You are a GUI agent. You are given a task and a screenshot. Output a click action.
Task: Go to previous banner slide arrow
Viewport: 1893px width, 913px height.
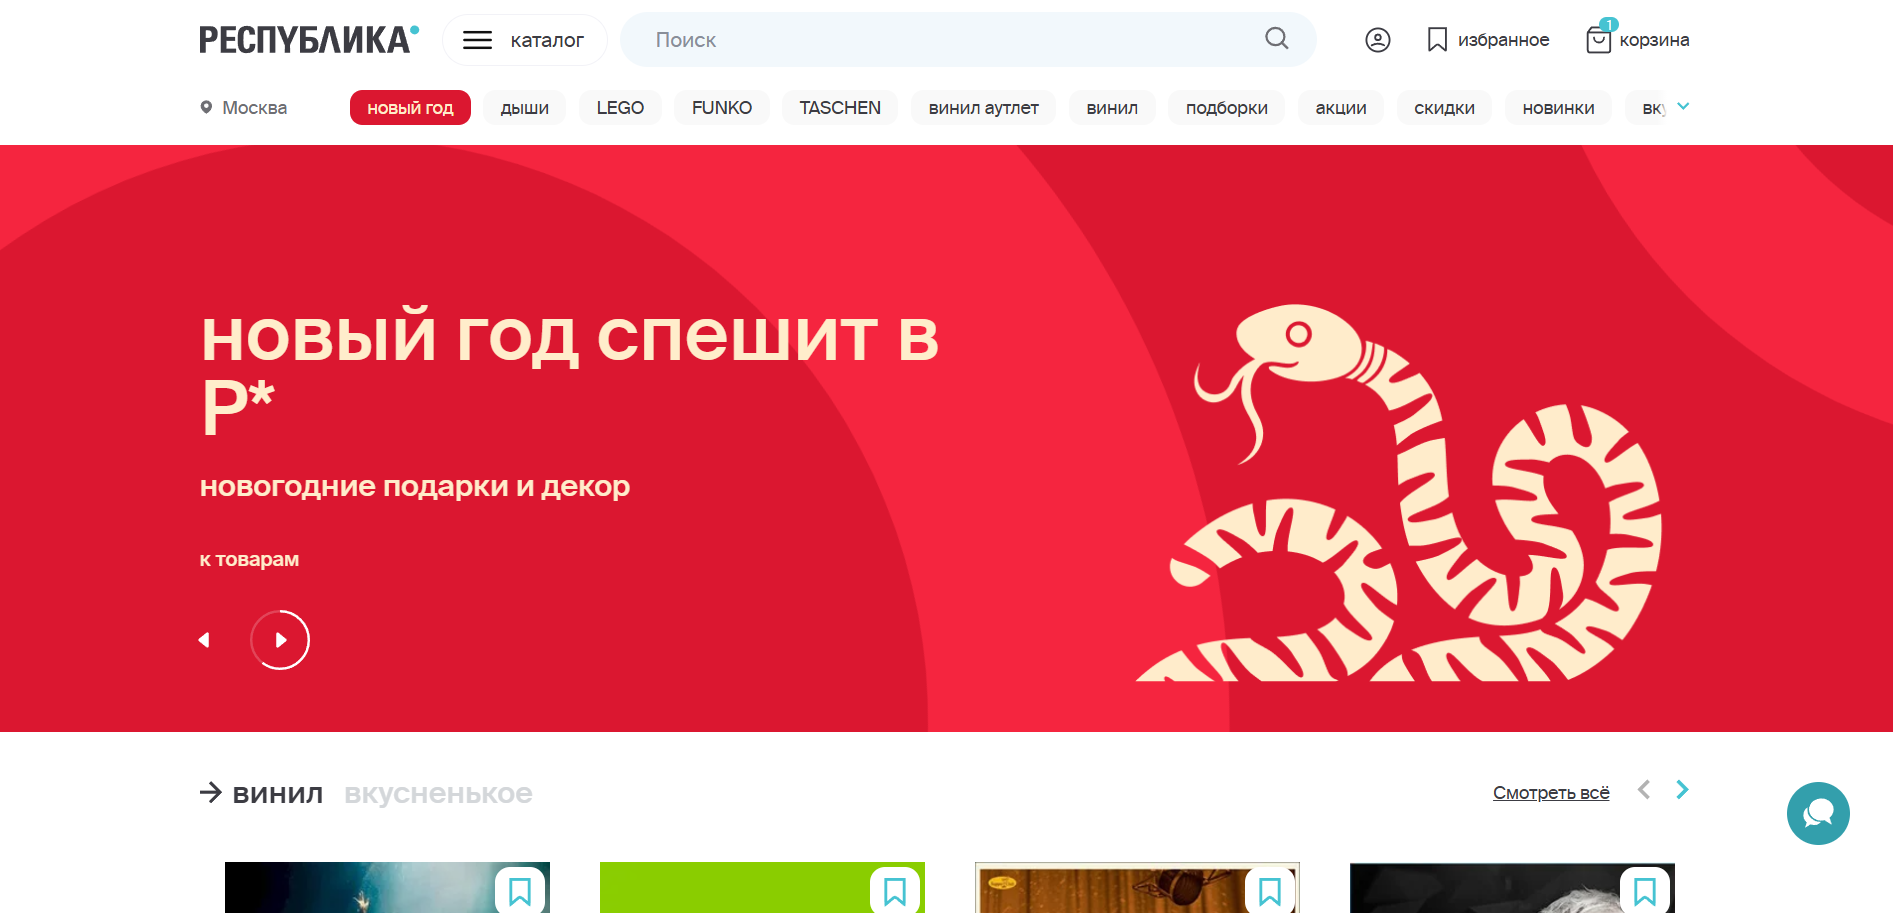coord(204,640)
